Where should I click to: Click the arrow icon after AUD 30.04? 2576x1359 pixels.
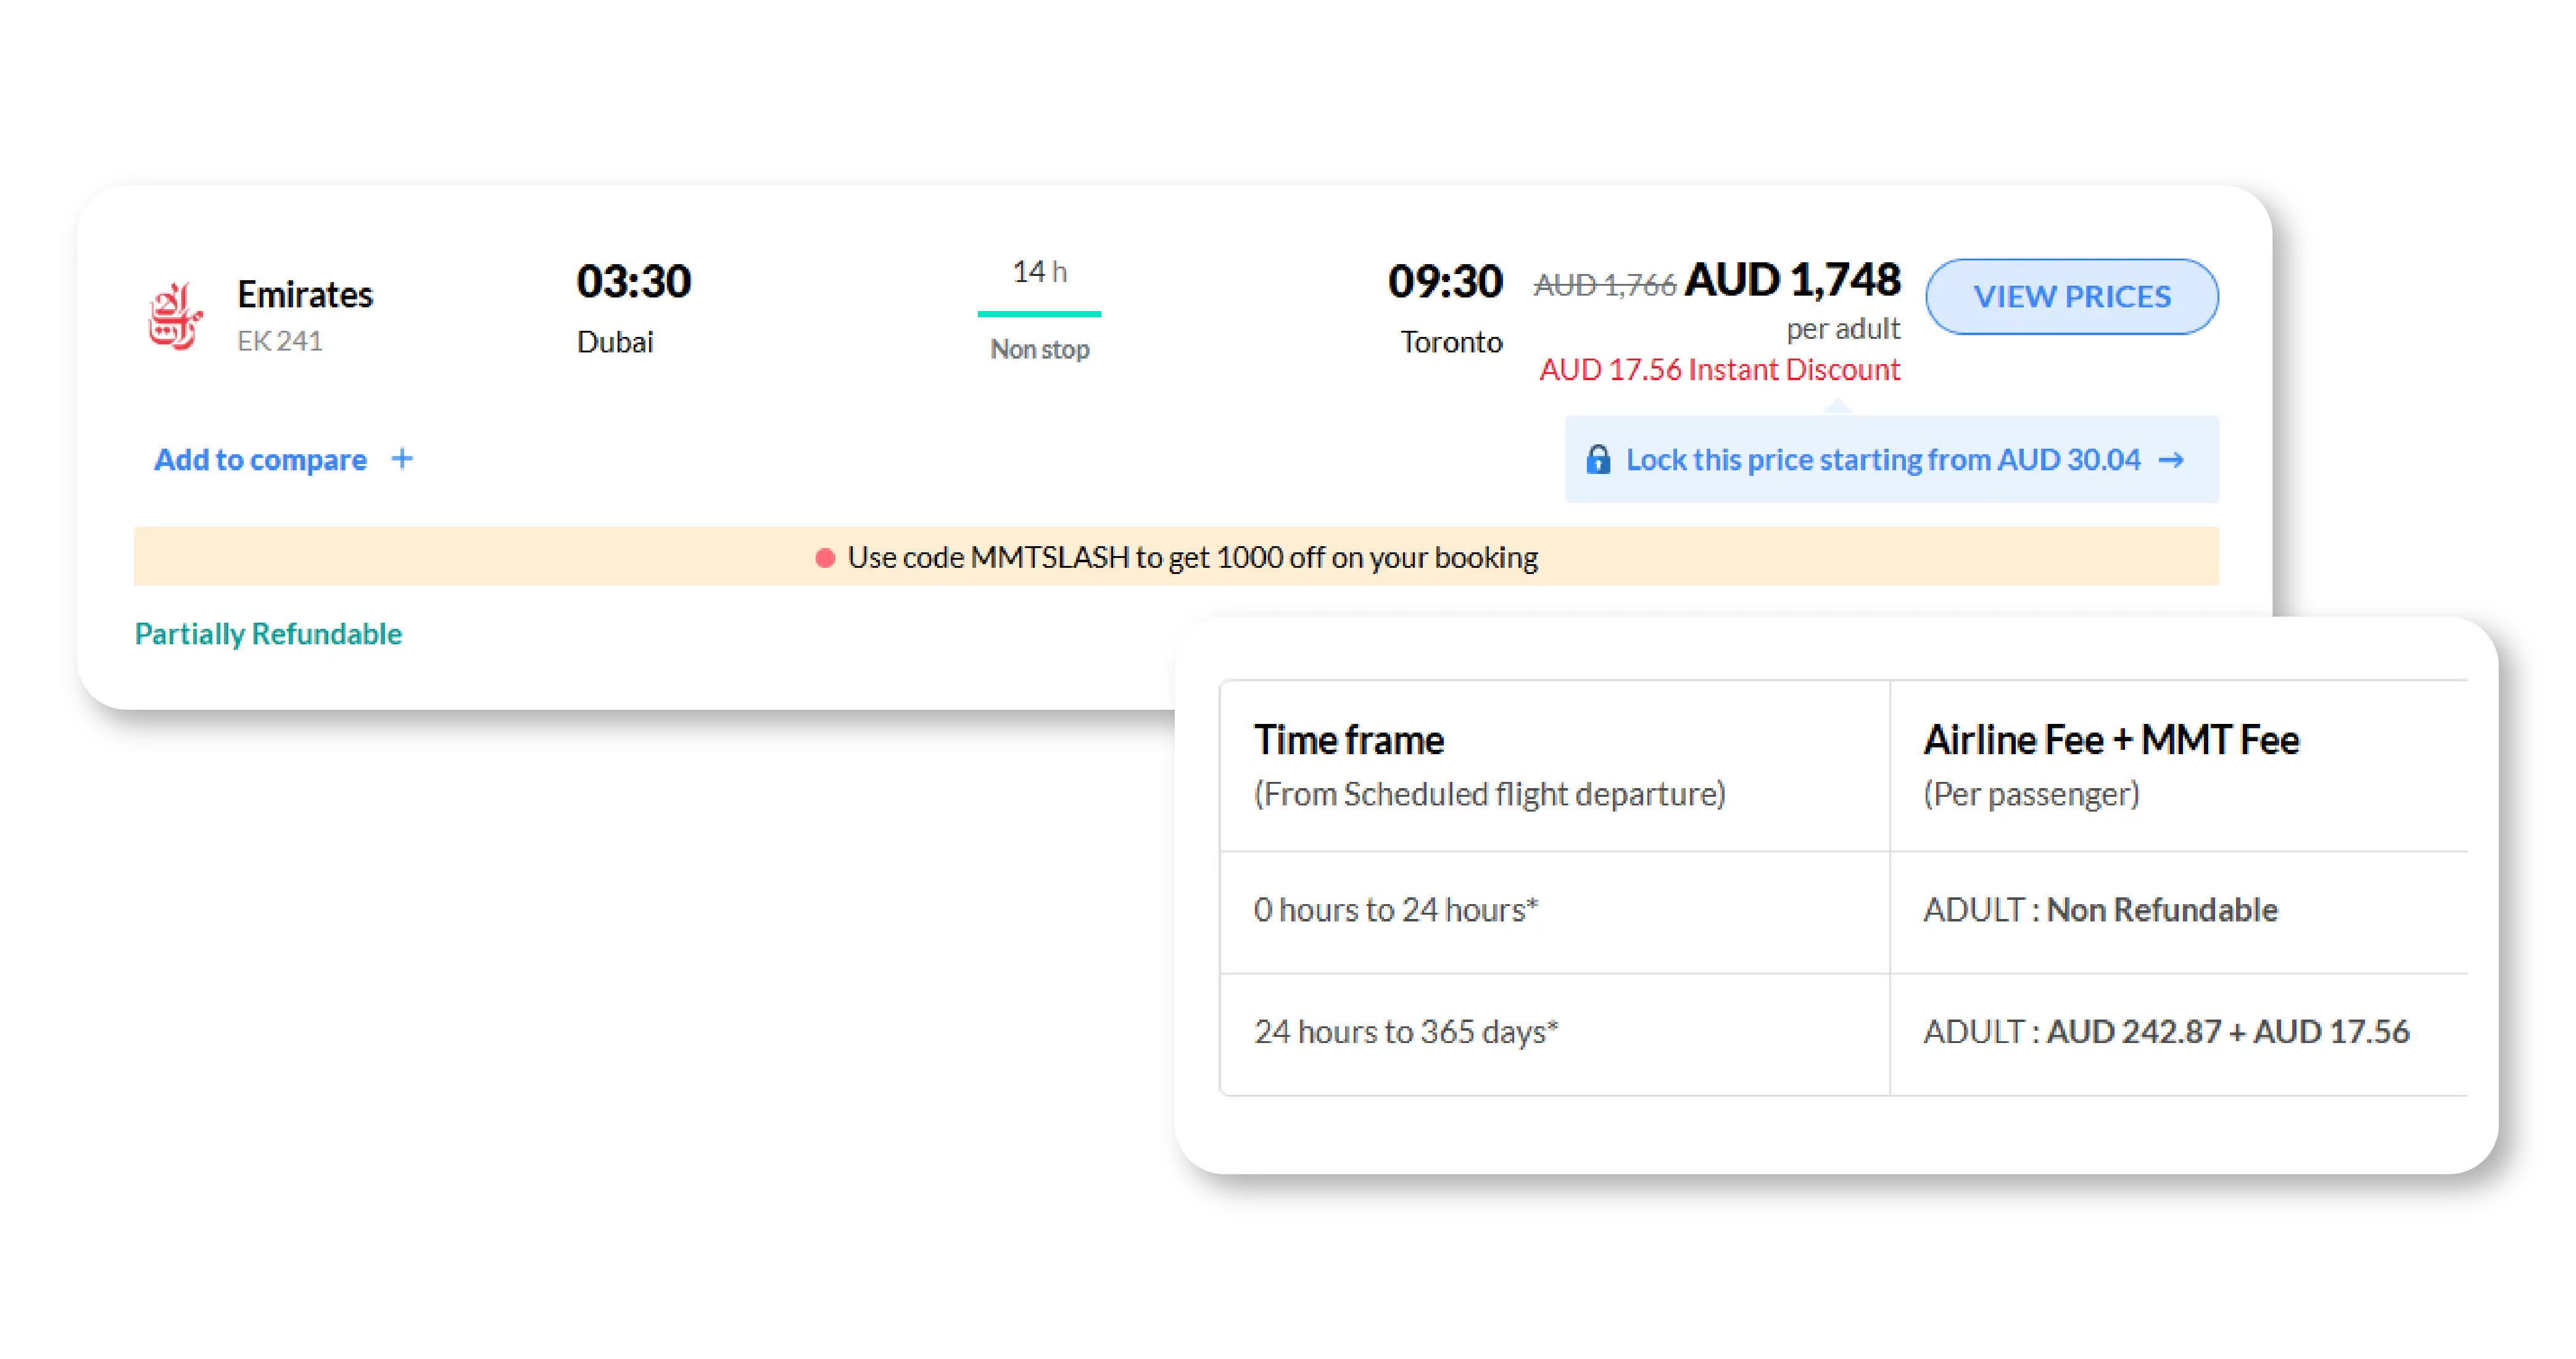(x=2171, y=460)
